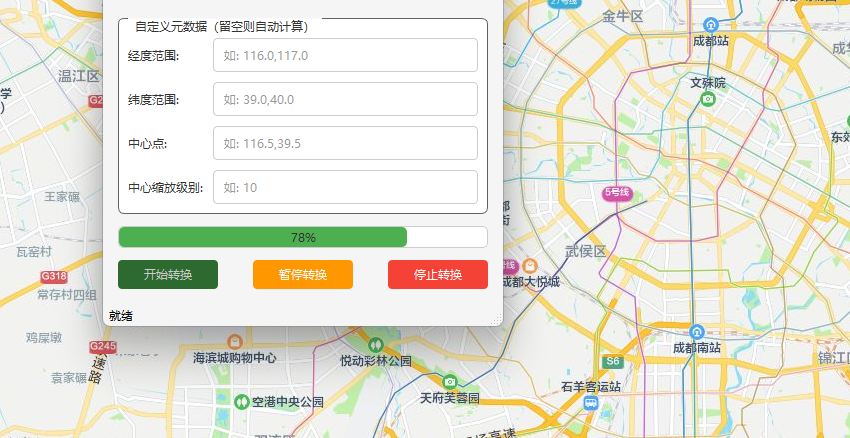Select the 中心缩放级别 input field
The width and height of the screenshot is (850, 438).
345,187
